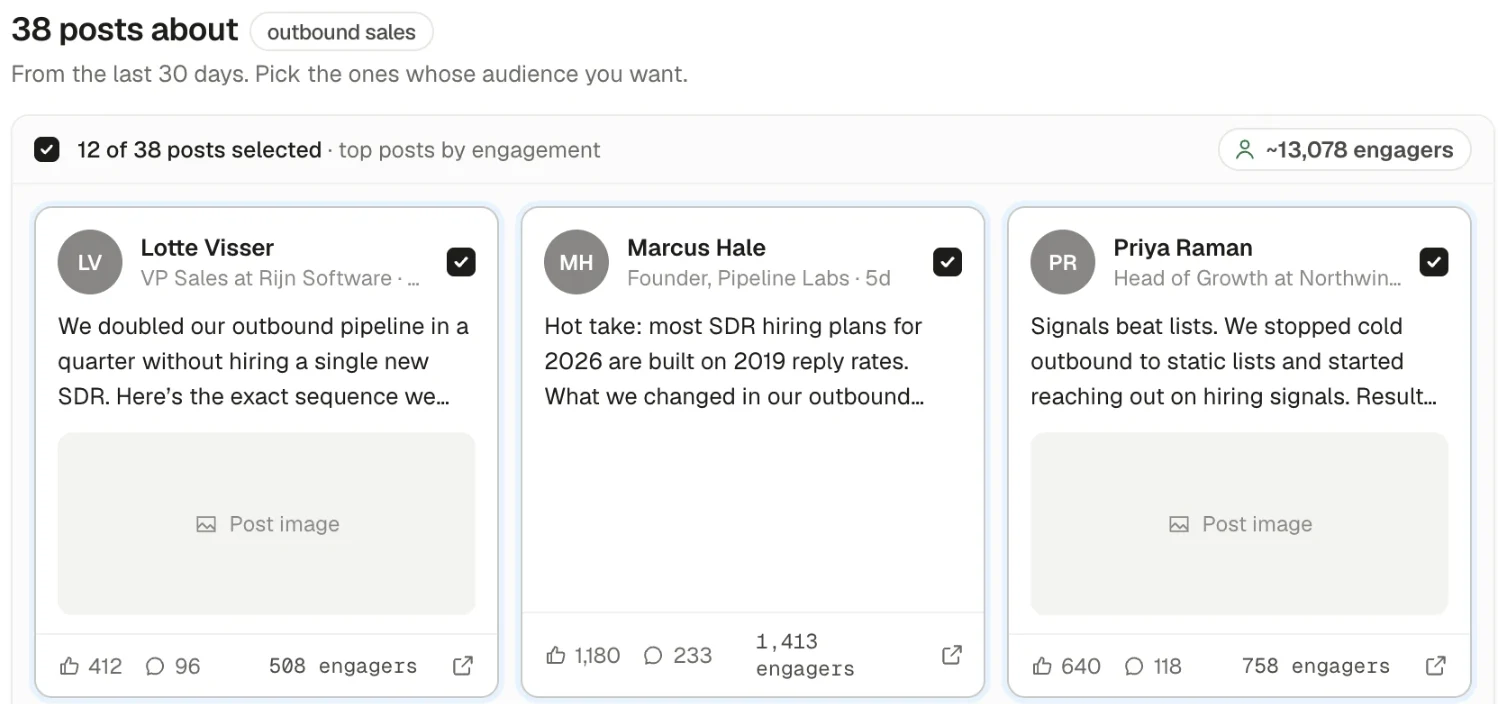Click the name Marcus Hale
Screen dimensions: 1498x704
(696, 247)
